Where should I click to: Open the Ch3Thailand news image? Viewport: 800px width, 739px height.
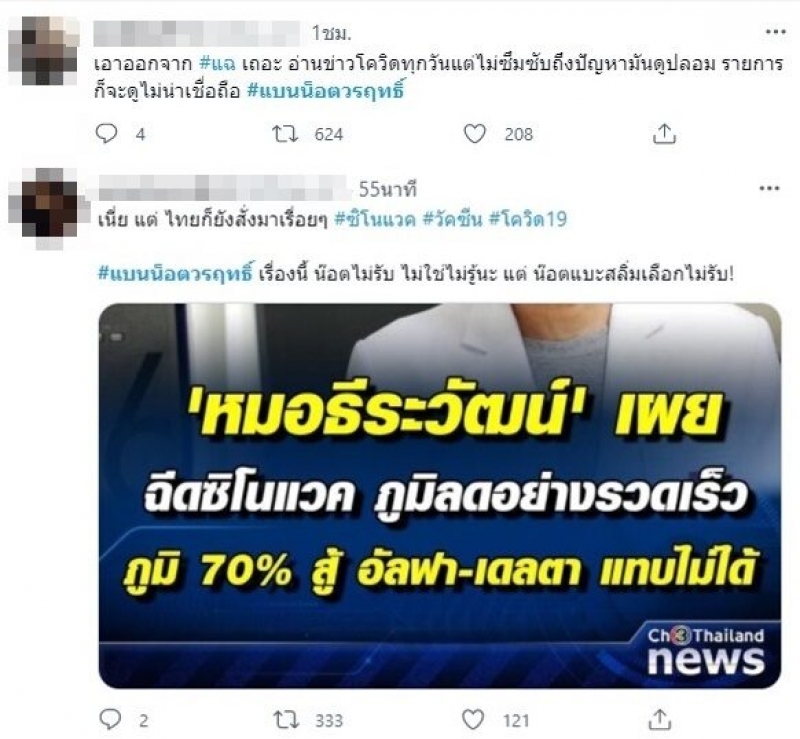(440, 496)
